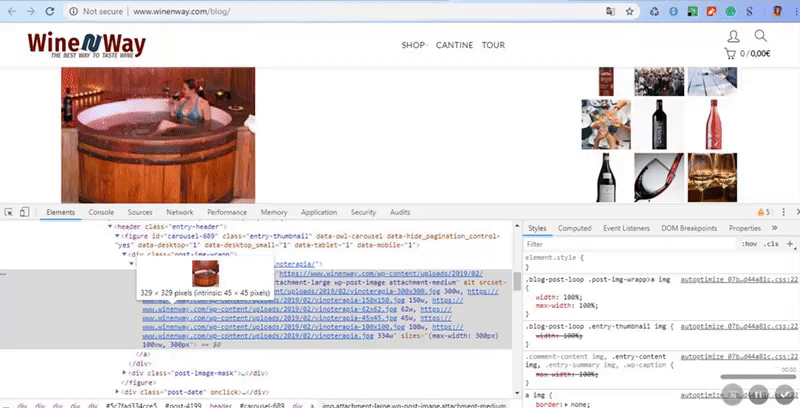Open the green square extension icon
The image size is (800, 408).
coord(692,11)
